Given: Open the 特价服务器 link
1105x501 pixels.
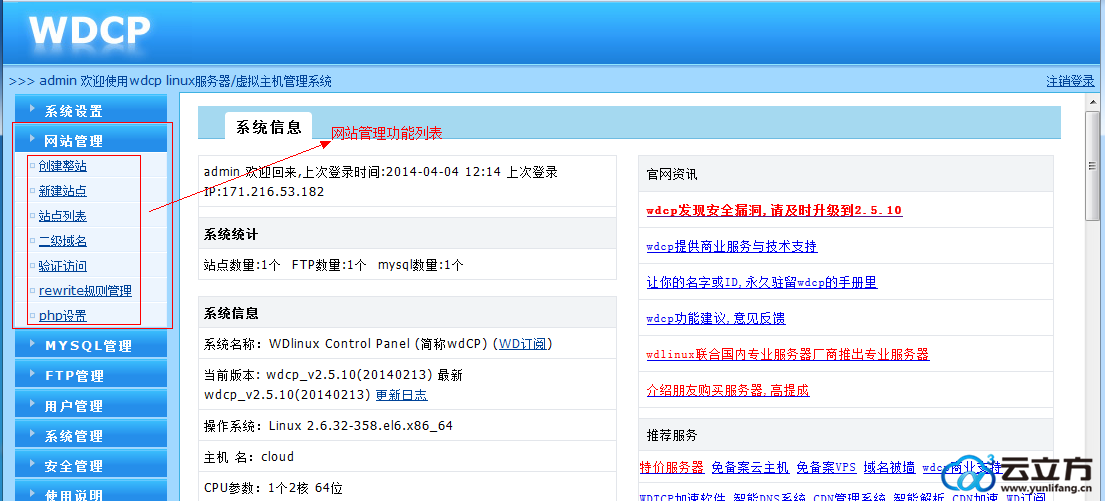Looking at the screenshot, I should [x=672, y=467].
